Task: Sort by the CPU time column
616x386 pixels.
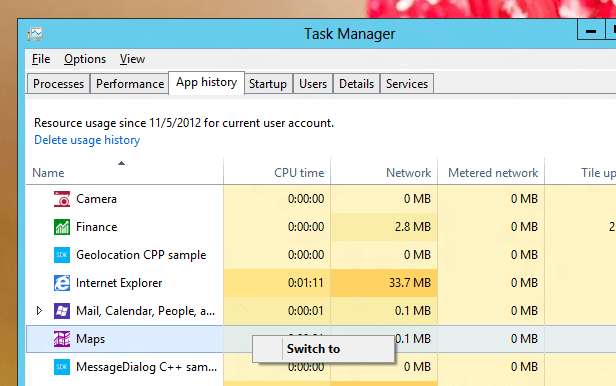Action: point(277,172)
